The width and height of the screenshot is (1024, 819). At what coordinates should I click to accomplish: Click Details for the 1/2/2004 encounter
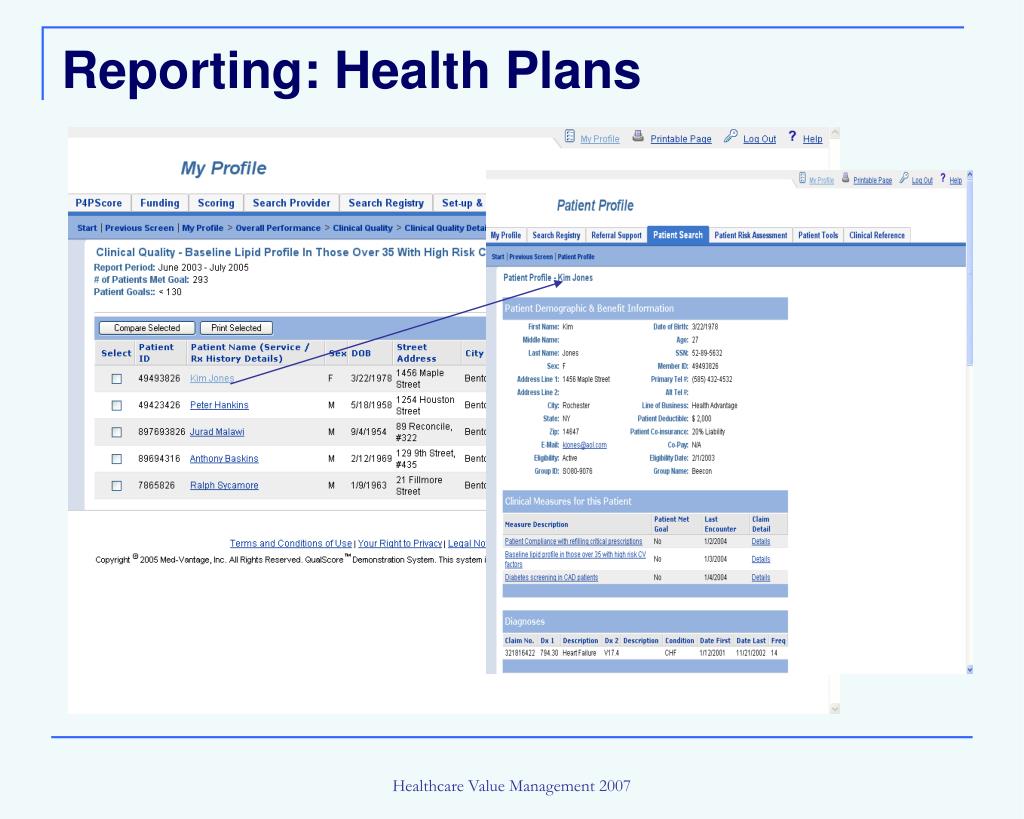pyautogui.click(x=761, y=541)
